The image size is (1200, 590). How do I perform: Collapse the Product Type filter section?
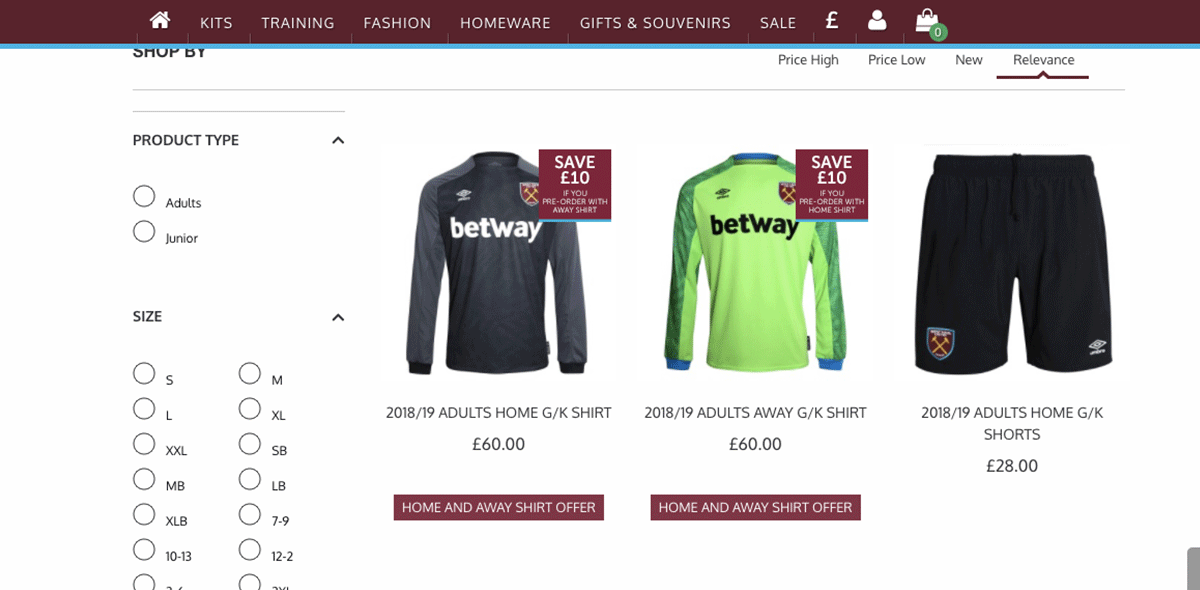pyautogui.click(x=338, y=141)
